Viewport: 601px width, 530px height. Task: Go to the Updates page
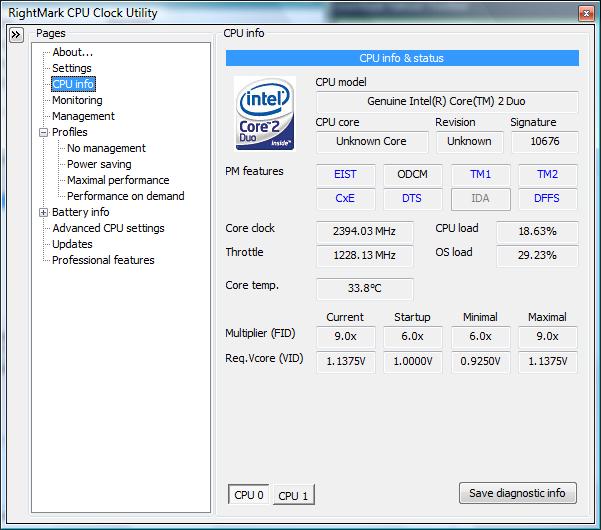coord(72,244)
